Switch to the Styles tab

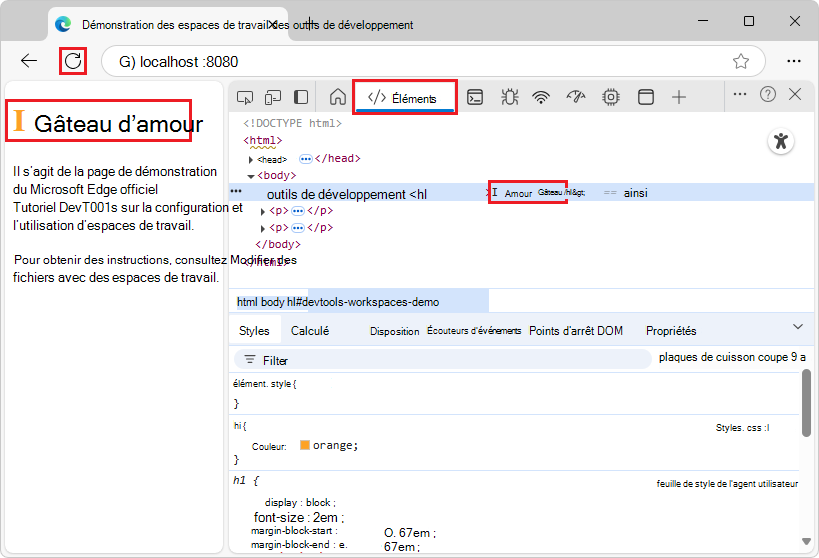pyautogui.click(x=254, y=331)
